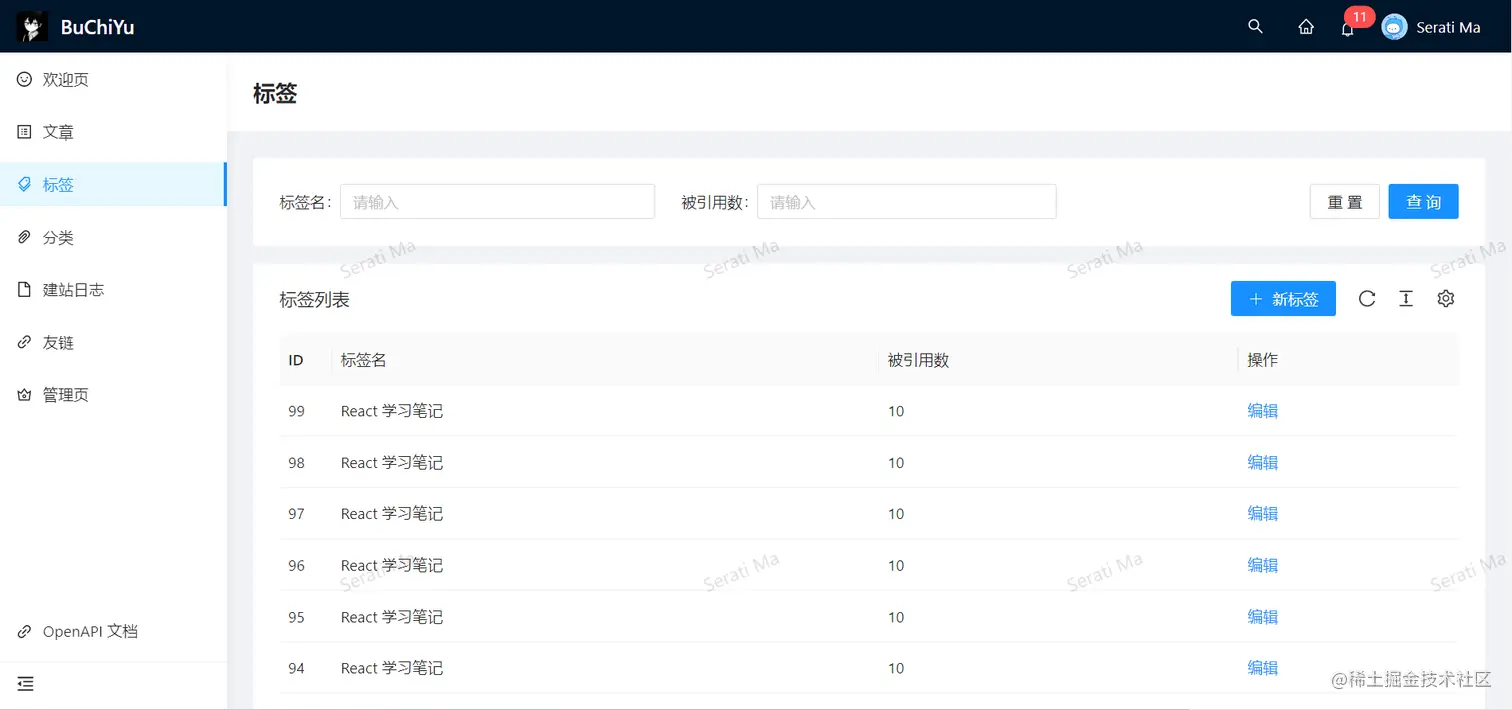Click the 标签 page heading
This screenshot has height=710, width=1512.
point(275,94)
